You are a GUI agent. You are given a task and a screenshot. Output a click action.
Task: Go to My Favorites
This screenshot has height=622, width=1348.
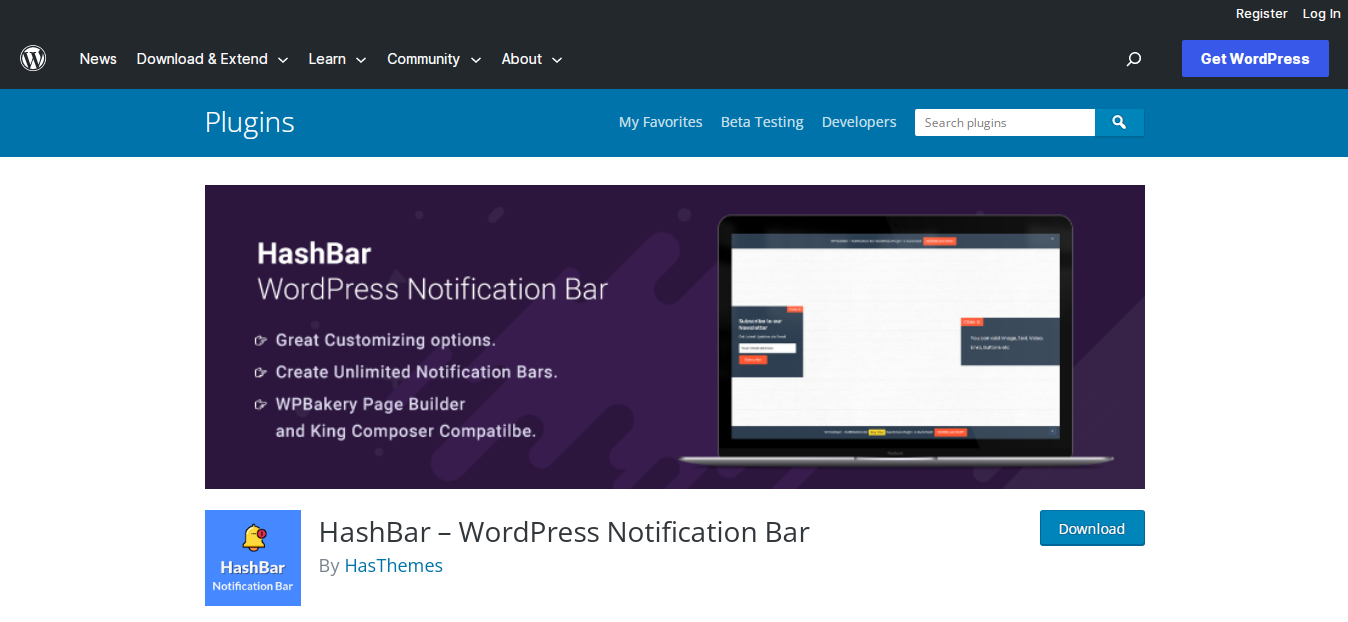pos(661,122)
